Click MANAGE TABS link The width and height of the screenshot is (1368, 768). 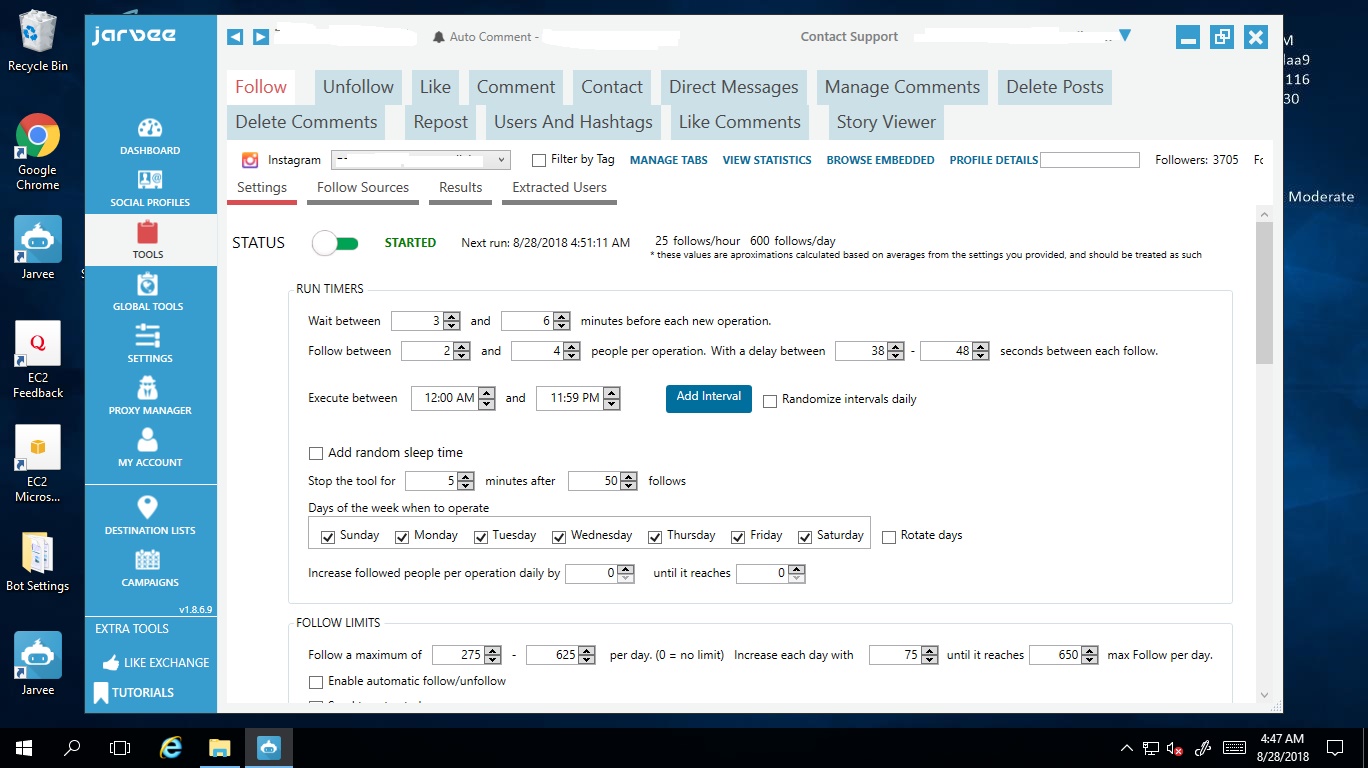(669, 160)
